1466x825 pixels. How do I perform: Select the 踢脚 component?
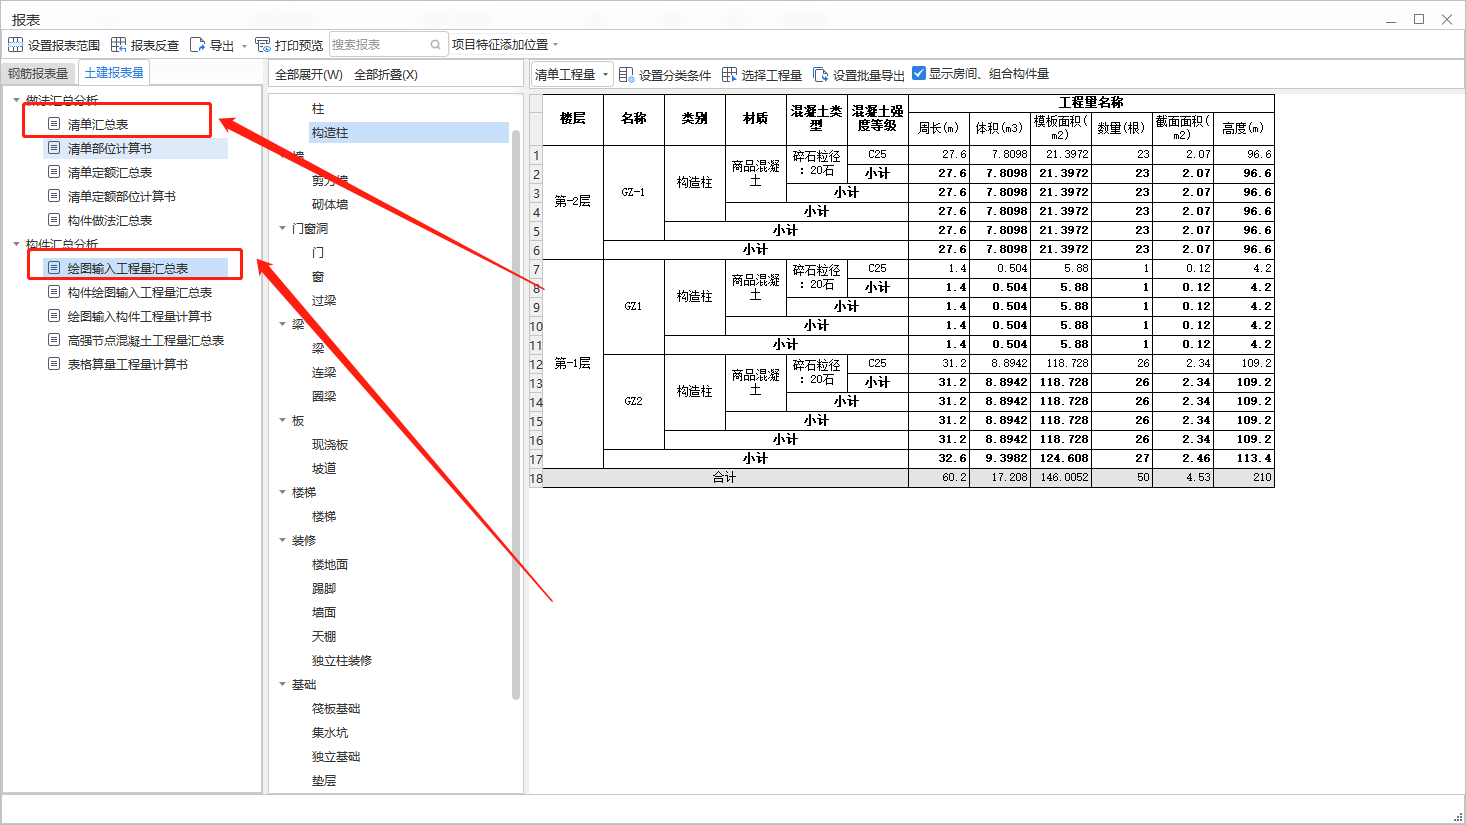[324, 589]
